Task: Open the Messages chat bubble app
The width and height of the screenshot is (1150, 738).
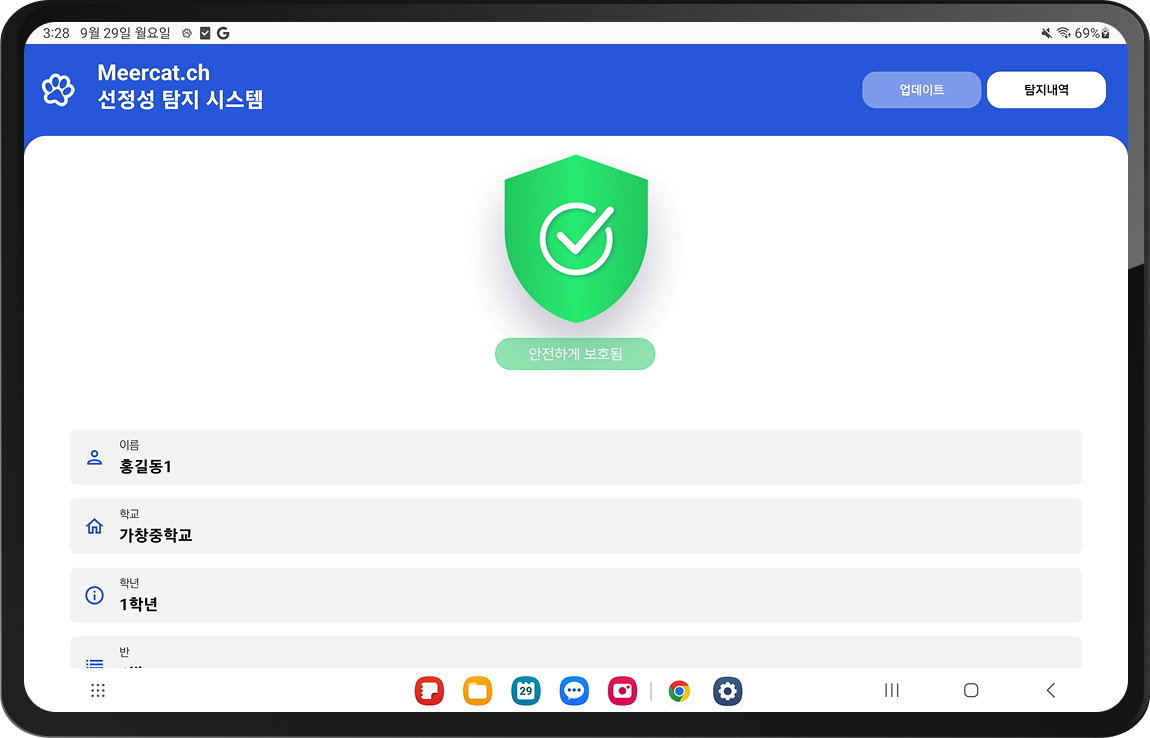Action: 574,691
